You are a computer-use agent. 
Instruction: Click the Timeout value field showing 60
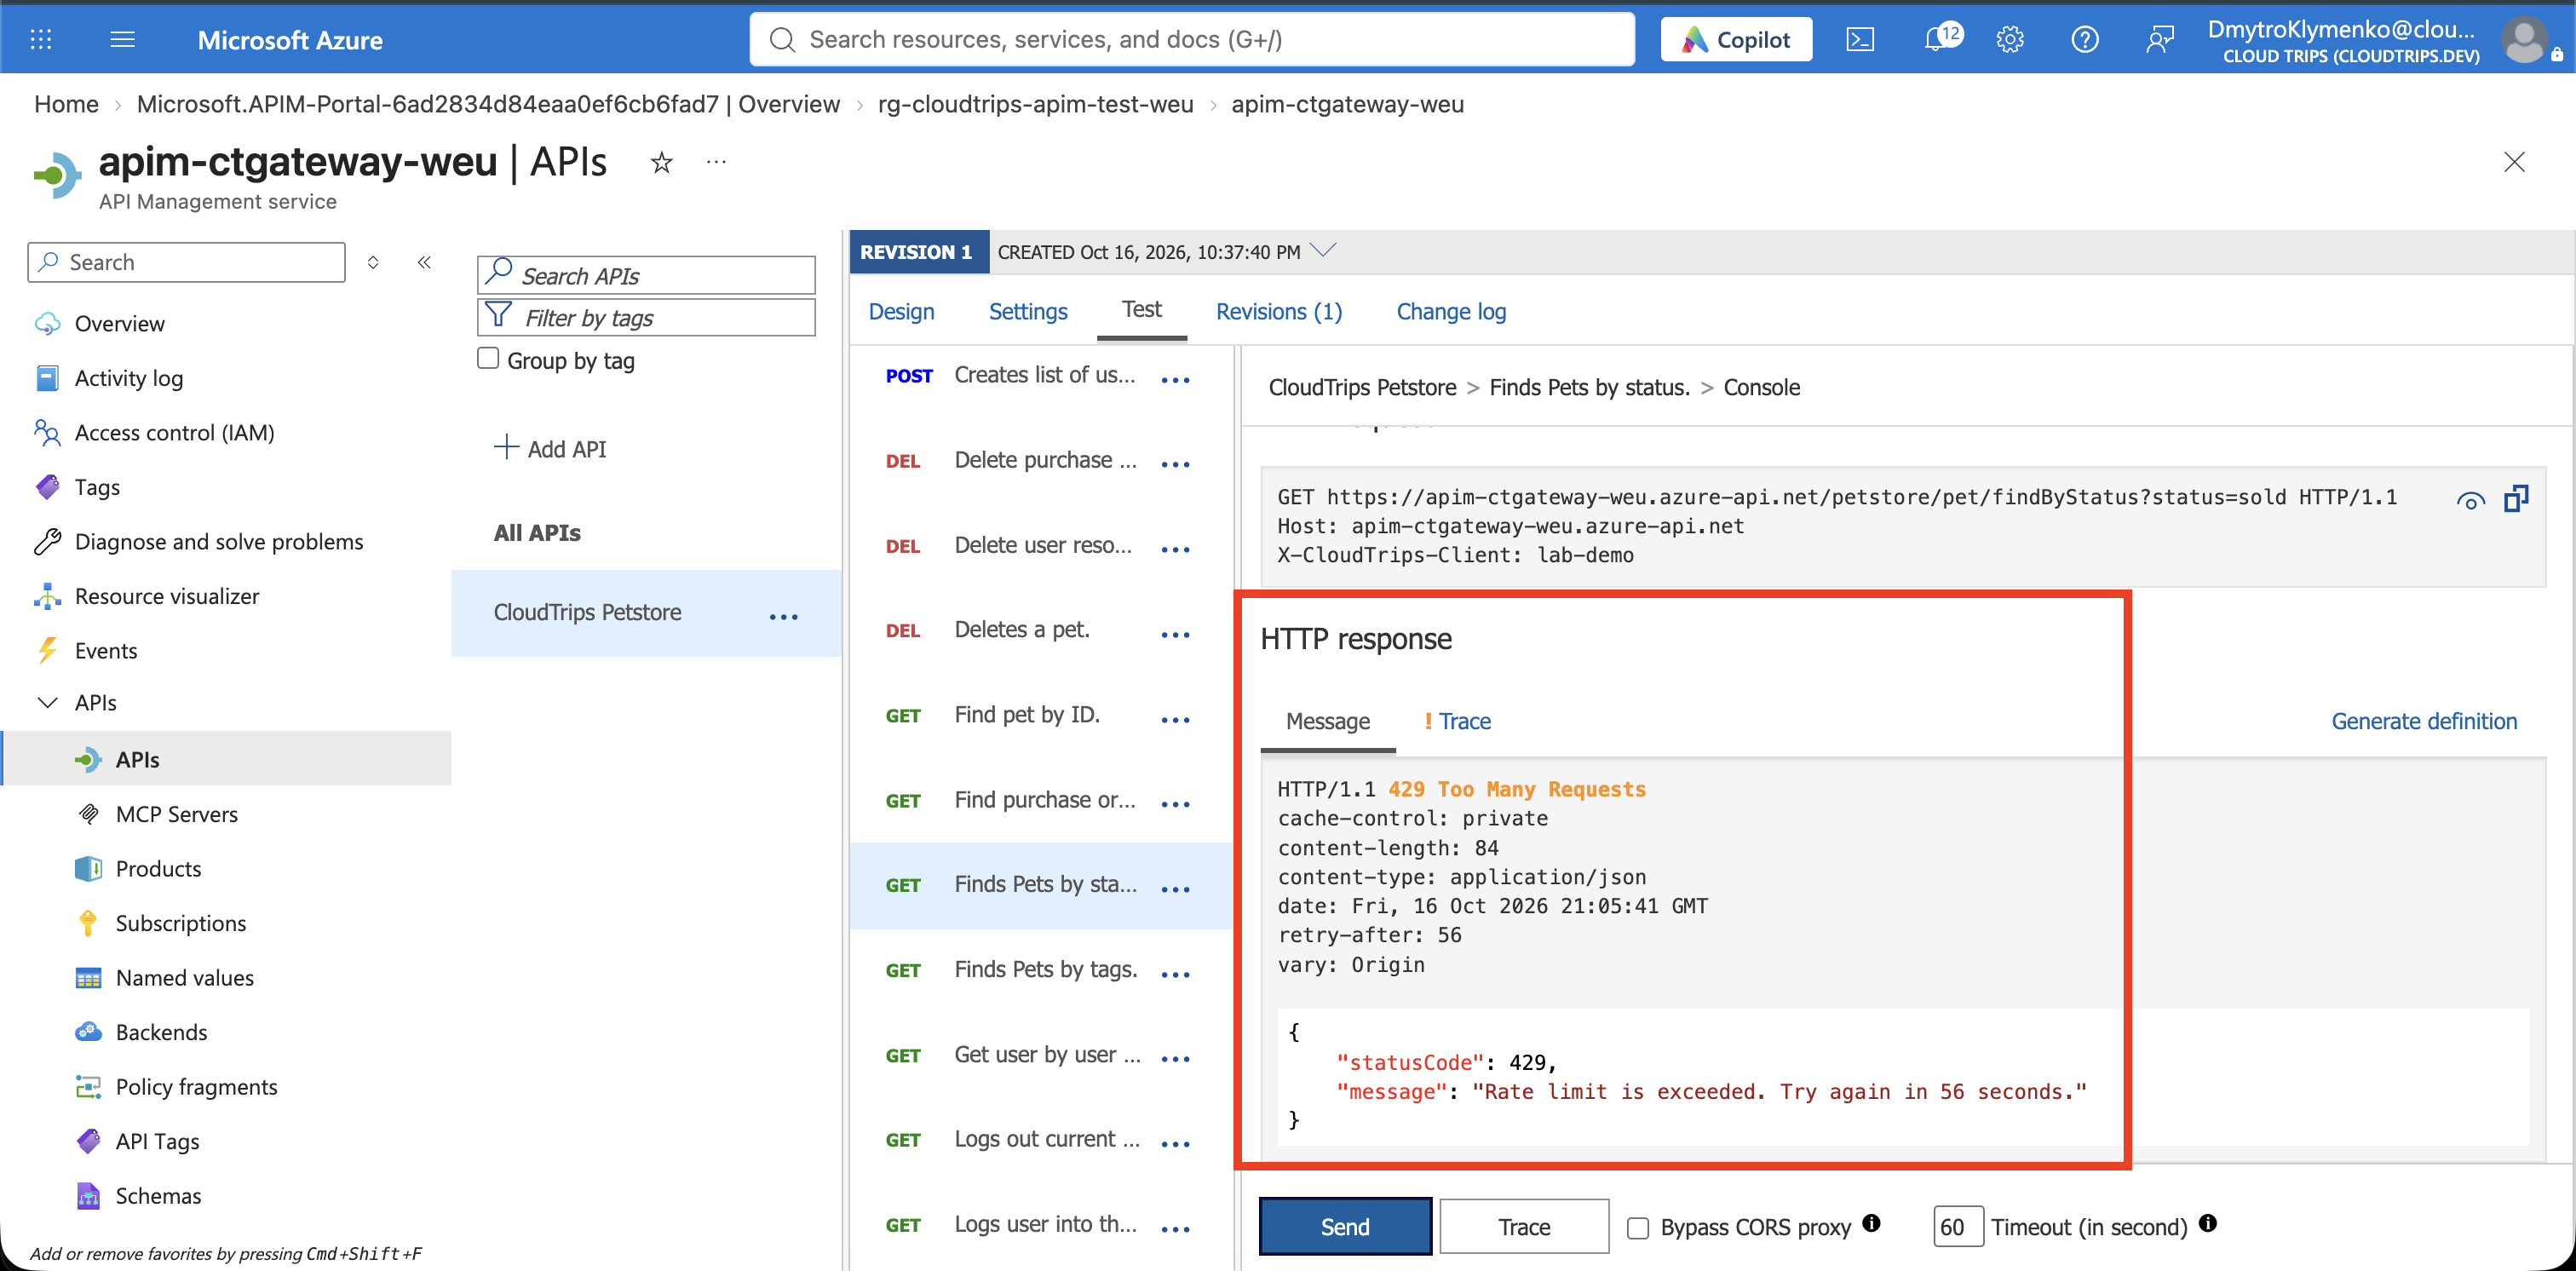[x=1957, y=1226]
